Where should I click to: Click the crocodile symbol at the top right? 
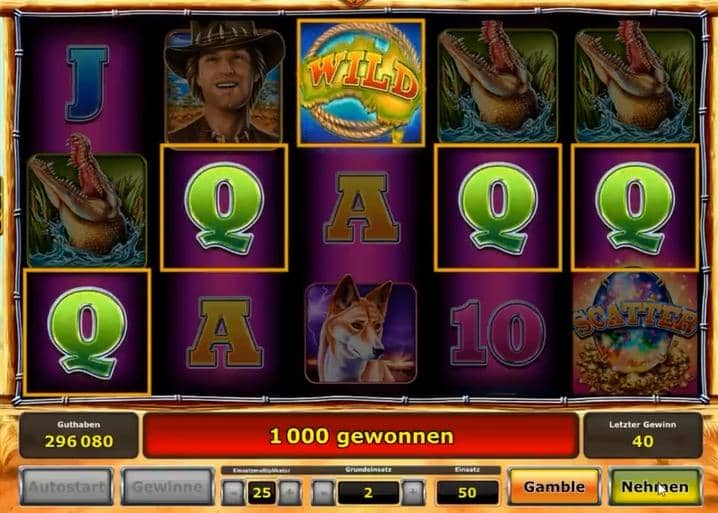tap(635, 82)
